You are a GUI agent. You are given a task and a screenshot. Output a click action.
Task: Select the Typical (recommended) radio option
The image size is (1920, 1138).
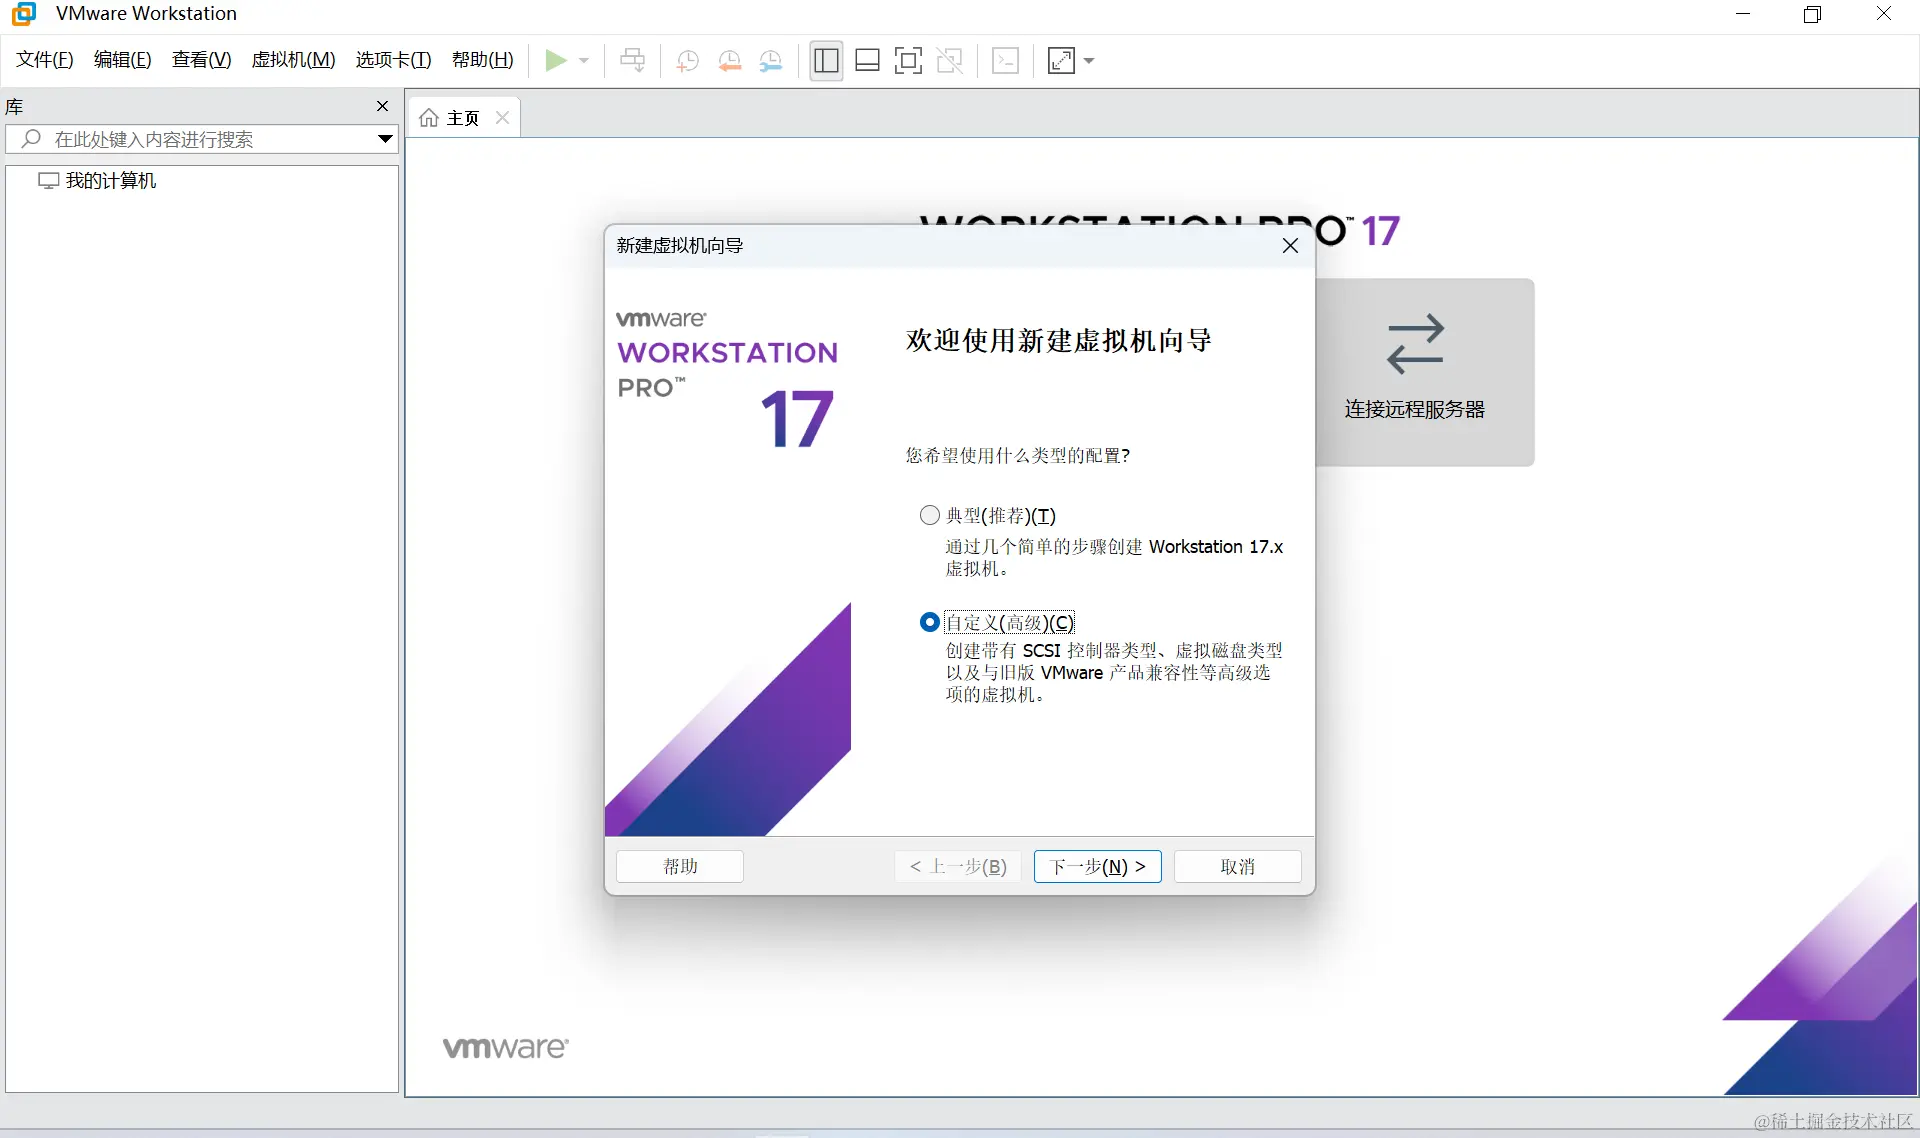tap(930, 515)
